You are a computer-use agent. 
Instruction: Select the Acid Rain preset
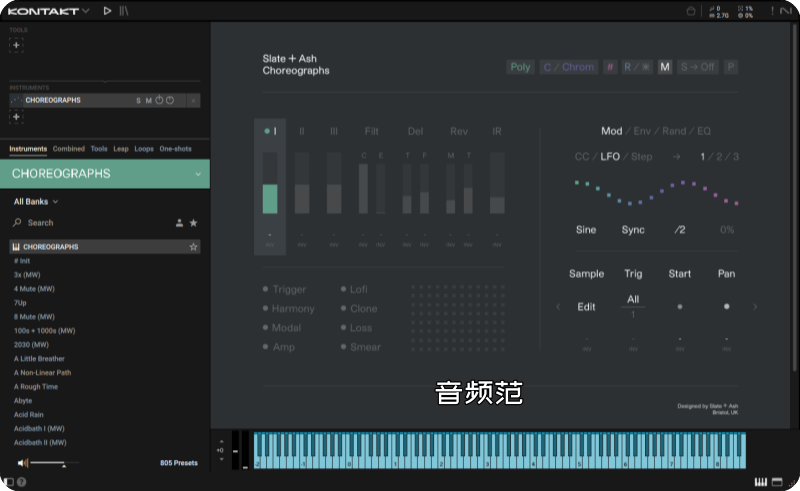tap(29, 414)
